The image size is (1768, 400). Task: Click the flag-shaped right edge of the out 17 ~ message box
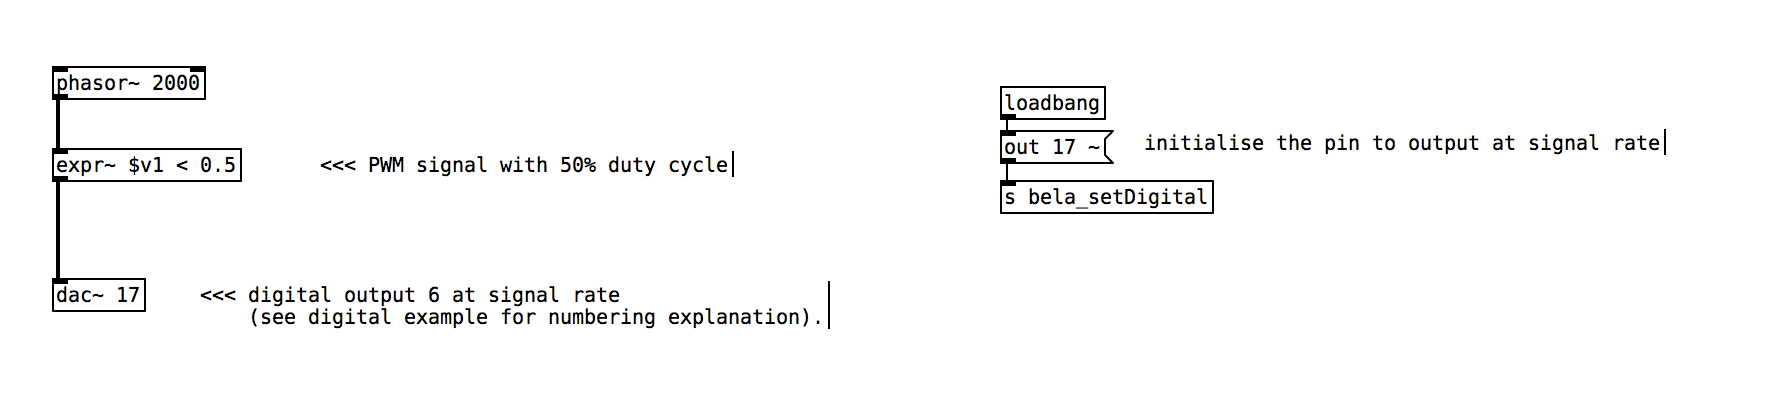1109,147
